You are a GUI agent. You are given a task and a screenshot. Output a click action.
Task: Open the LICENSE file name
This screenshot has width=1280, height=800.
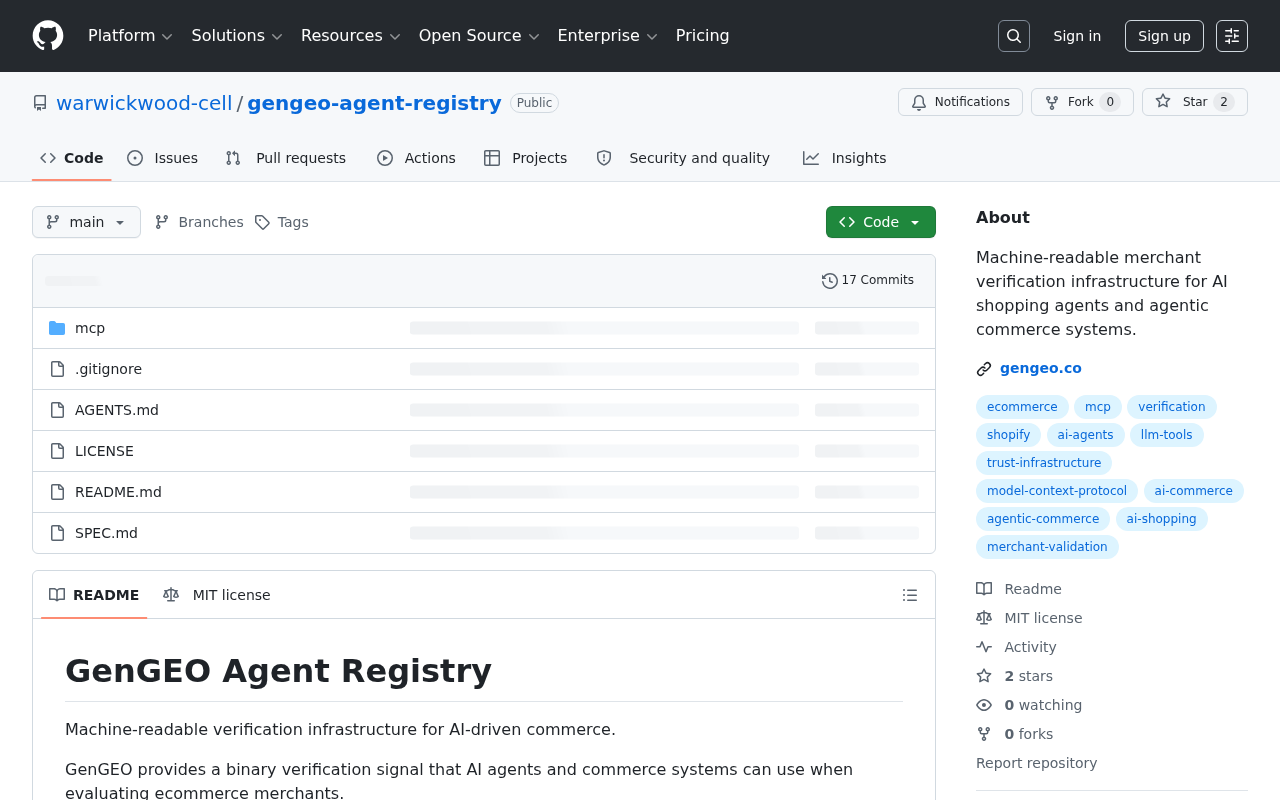104,451
